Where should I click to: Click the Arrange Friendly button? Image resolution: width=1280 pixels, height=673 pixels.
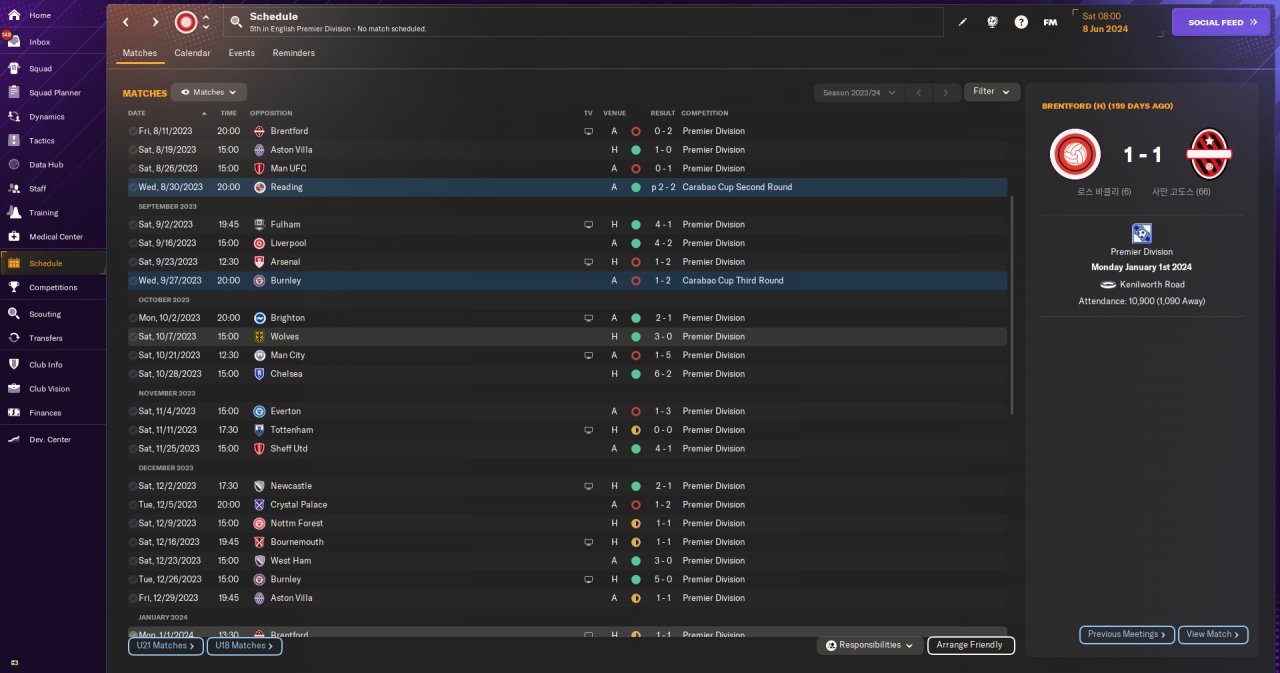click(971, 645)
